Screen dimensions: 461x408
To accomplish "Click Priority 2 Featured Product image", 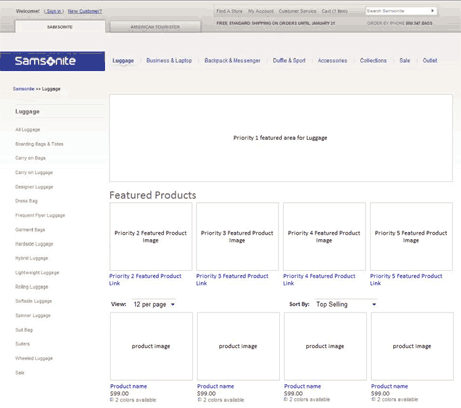I will (x=151, y=236).
